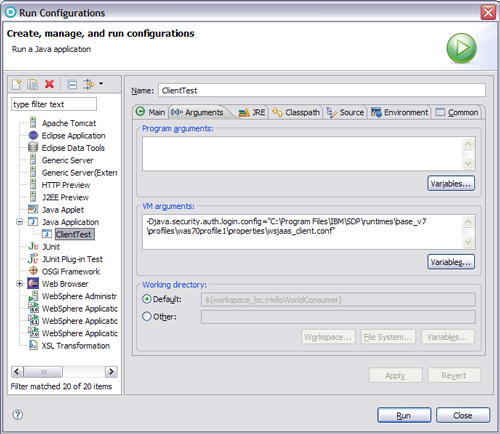This screenshot has width=500, height=434.
Task: Switch to the Common tab
Action: 457,112
